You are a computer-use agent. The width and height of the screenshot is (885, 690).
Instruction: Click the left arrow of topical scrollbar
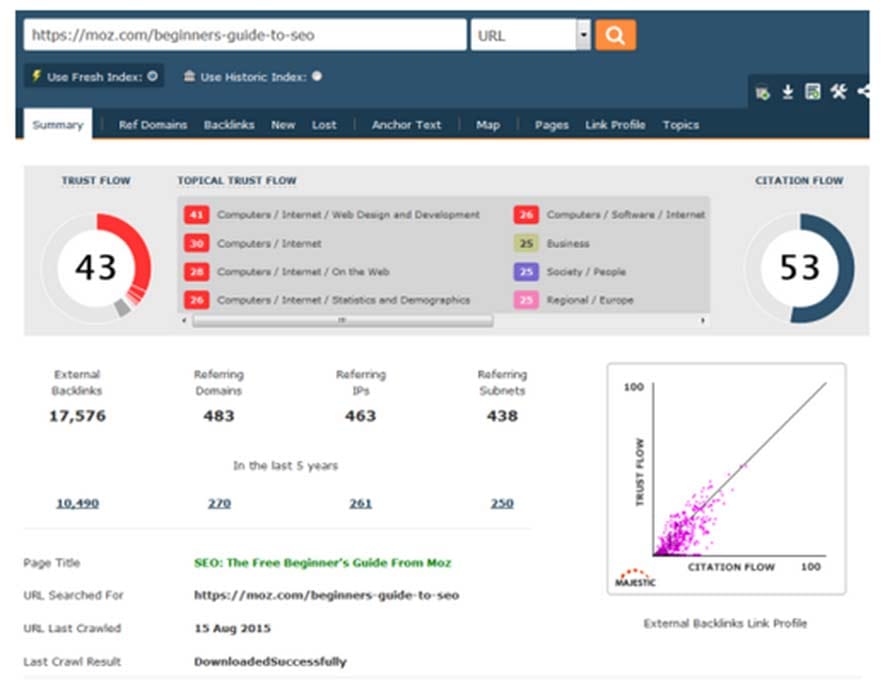click(x=185, y=320)
